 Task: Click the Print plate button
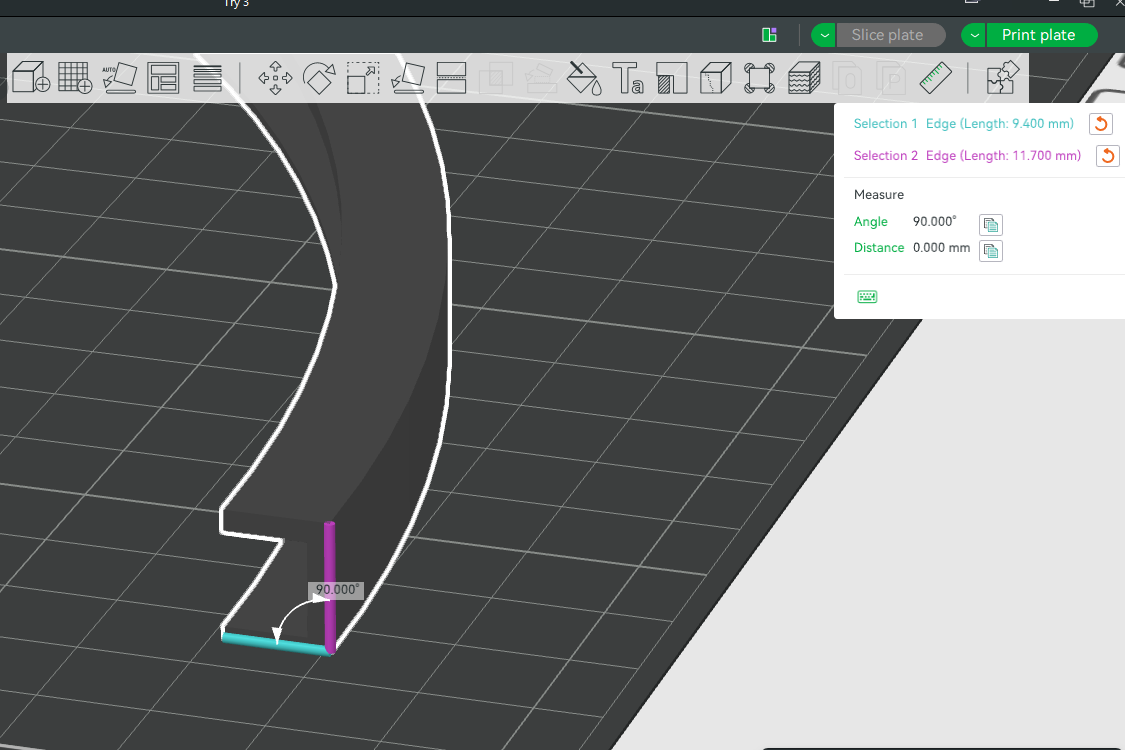click(1039, 35)
